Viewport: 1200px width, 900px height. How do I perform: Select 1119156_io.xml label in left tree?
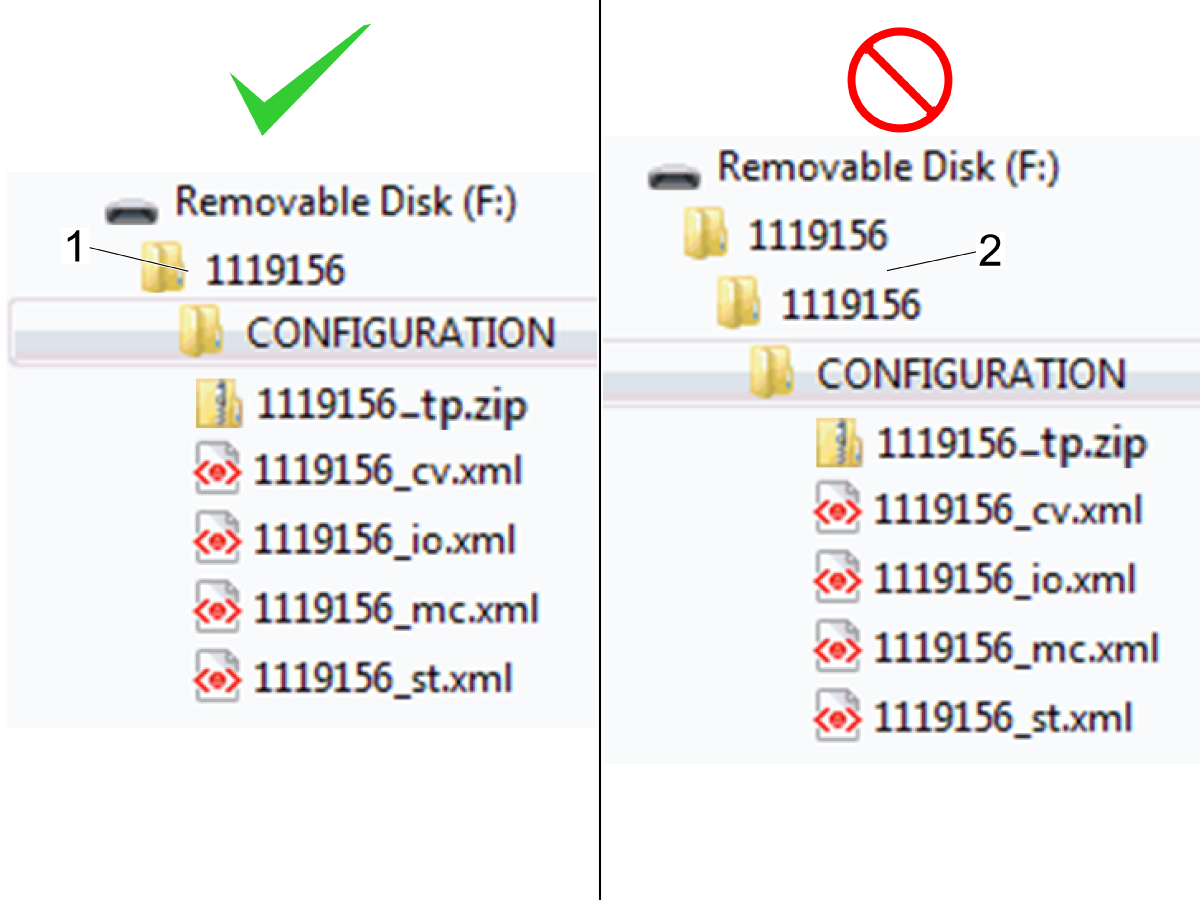(385, 540)
